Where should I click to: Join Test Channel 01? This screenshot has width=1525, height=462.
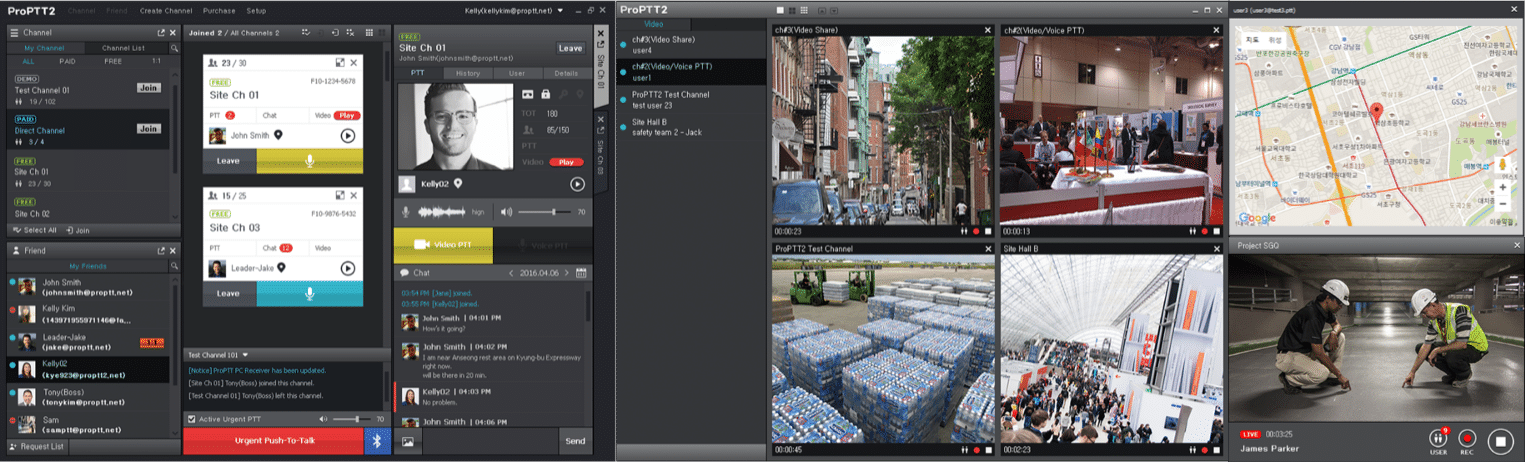click(x=149, y=88)
